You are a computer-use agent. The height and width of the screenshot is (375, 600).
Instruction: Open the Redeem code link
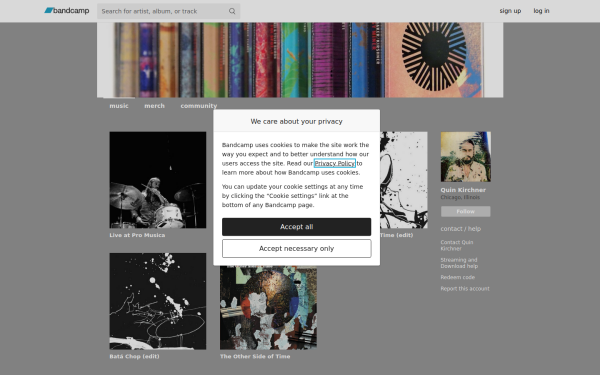pos(458,277)
